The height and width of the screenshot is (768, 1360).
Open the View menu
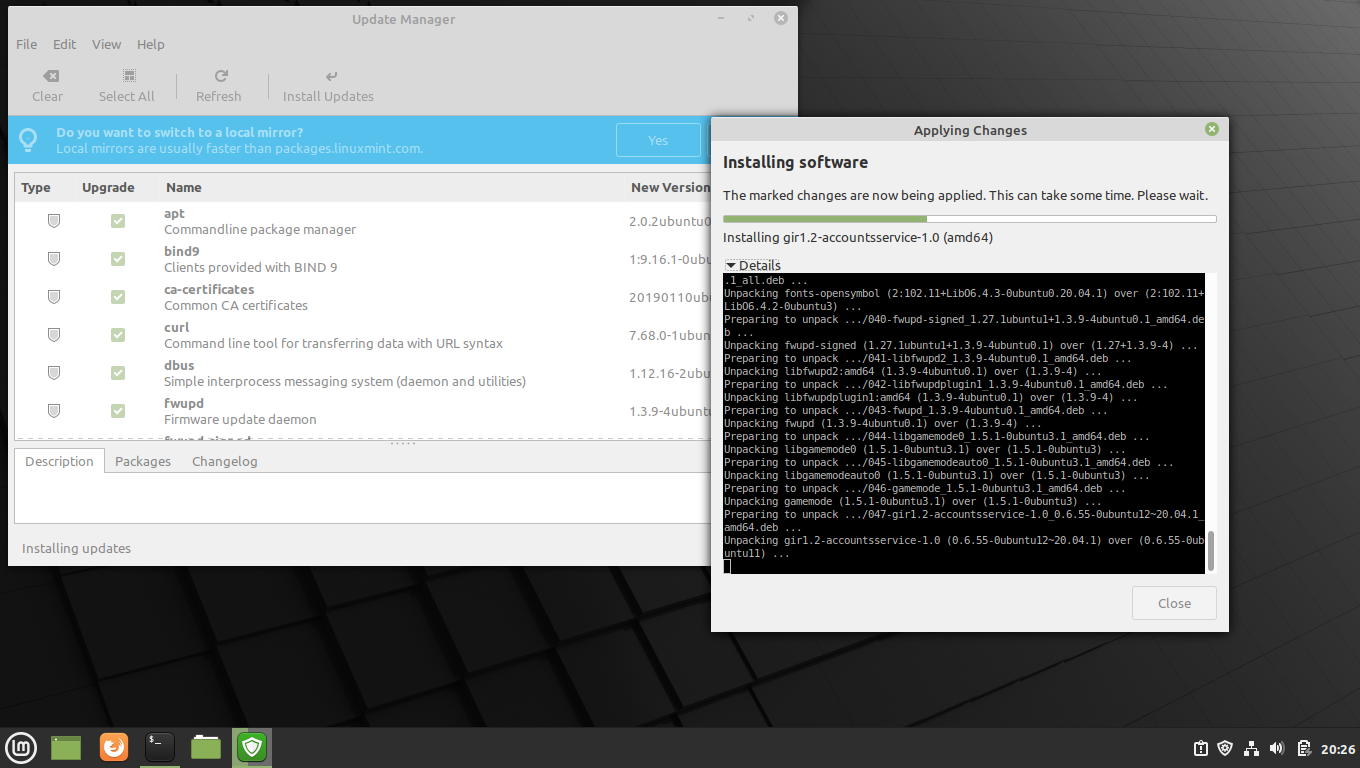click(106, 44)
